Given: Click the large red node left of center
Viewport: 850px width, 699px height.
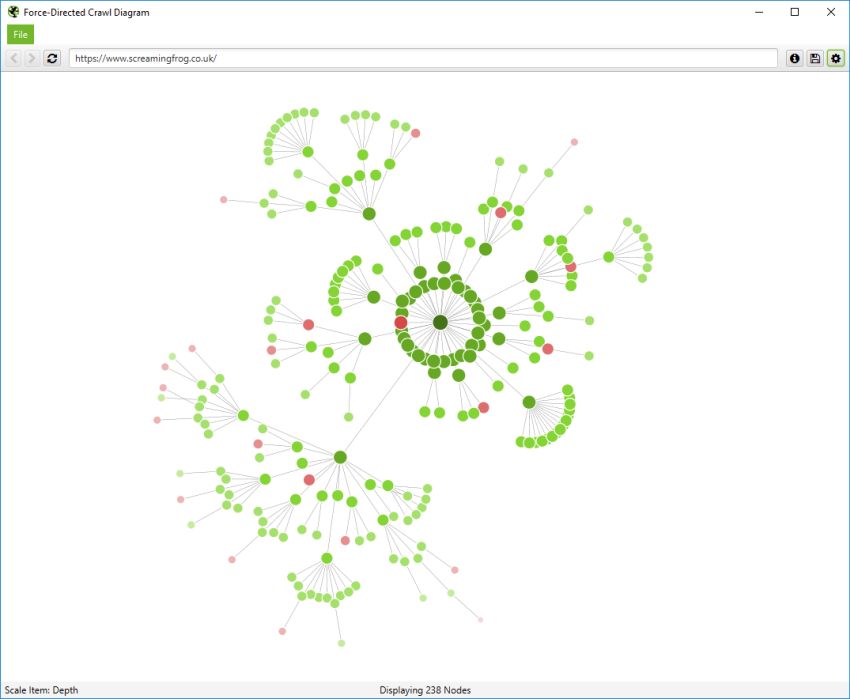Looking at the screenshot, I should click(401, 322).
